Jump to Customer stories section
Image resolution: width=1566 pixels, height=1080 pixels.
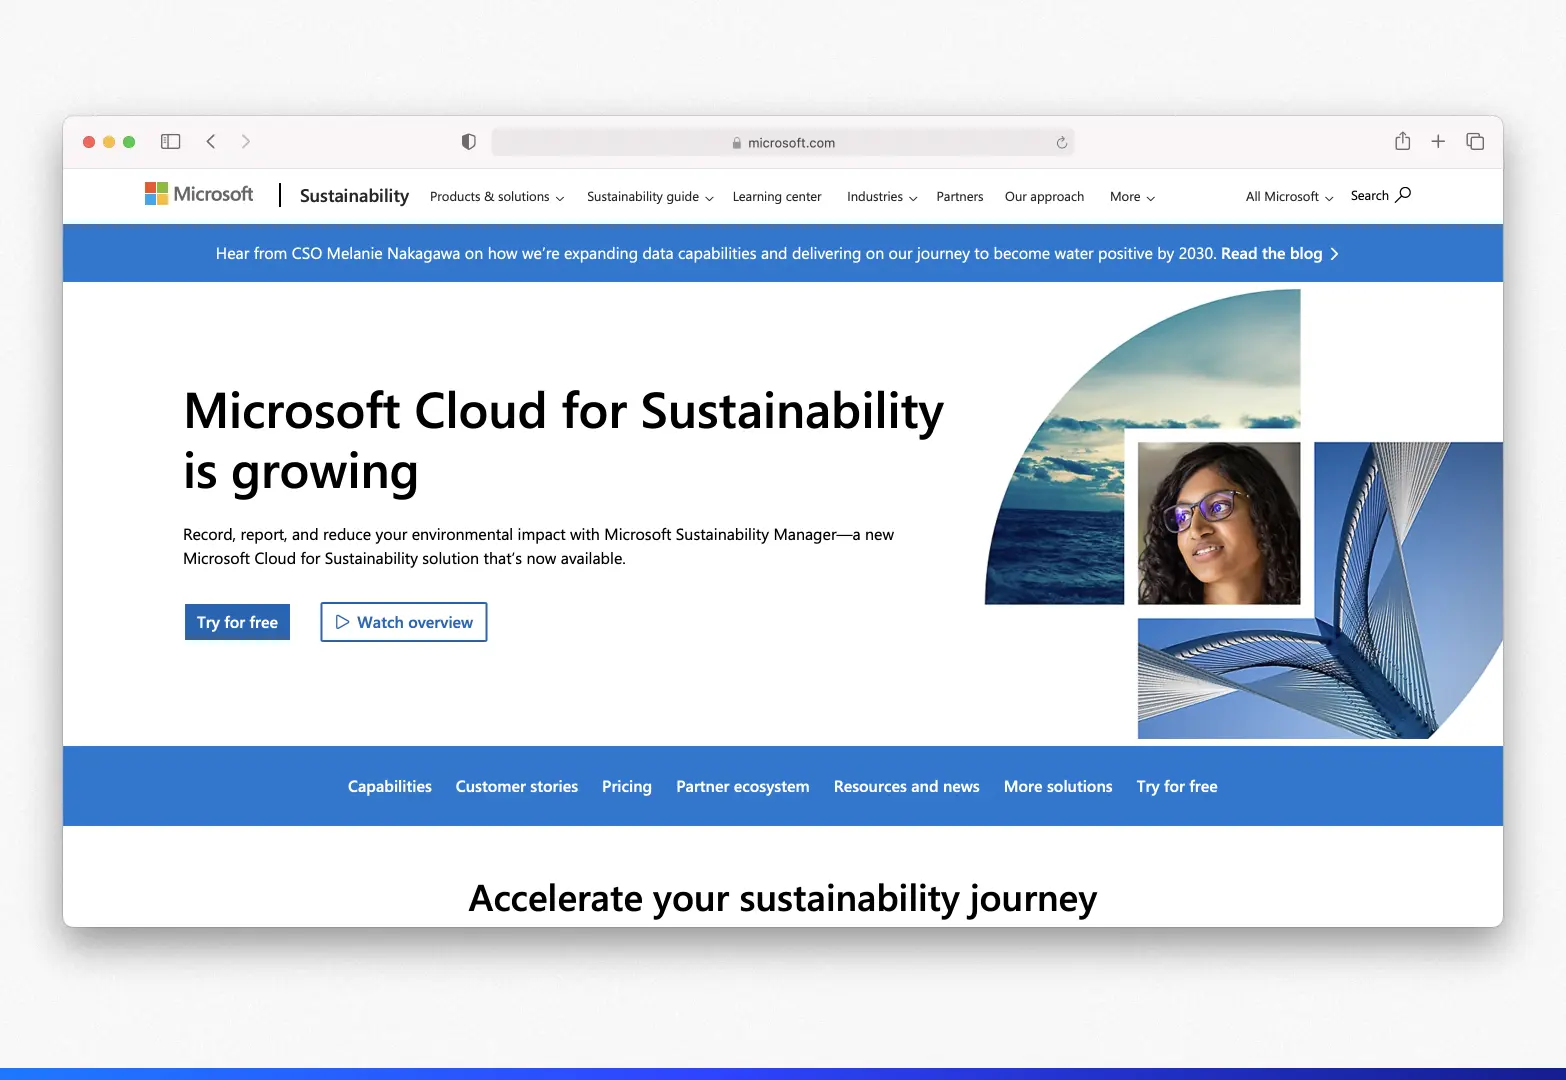coord(517,787)
